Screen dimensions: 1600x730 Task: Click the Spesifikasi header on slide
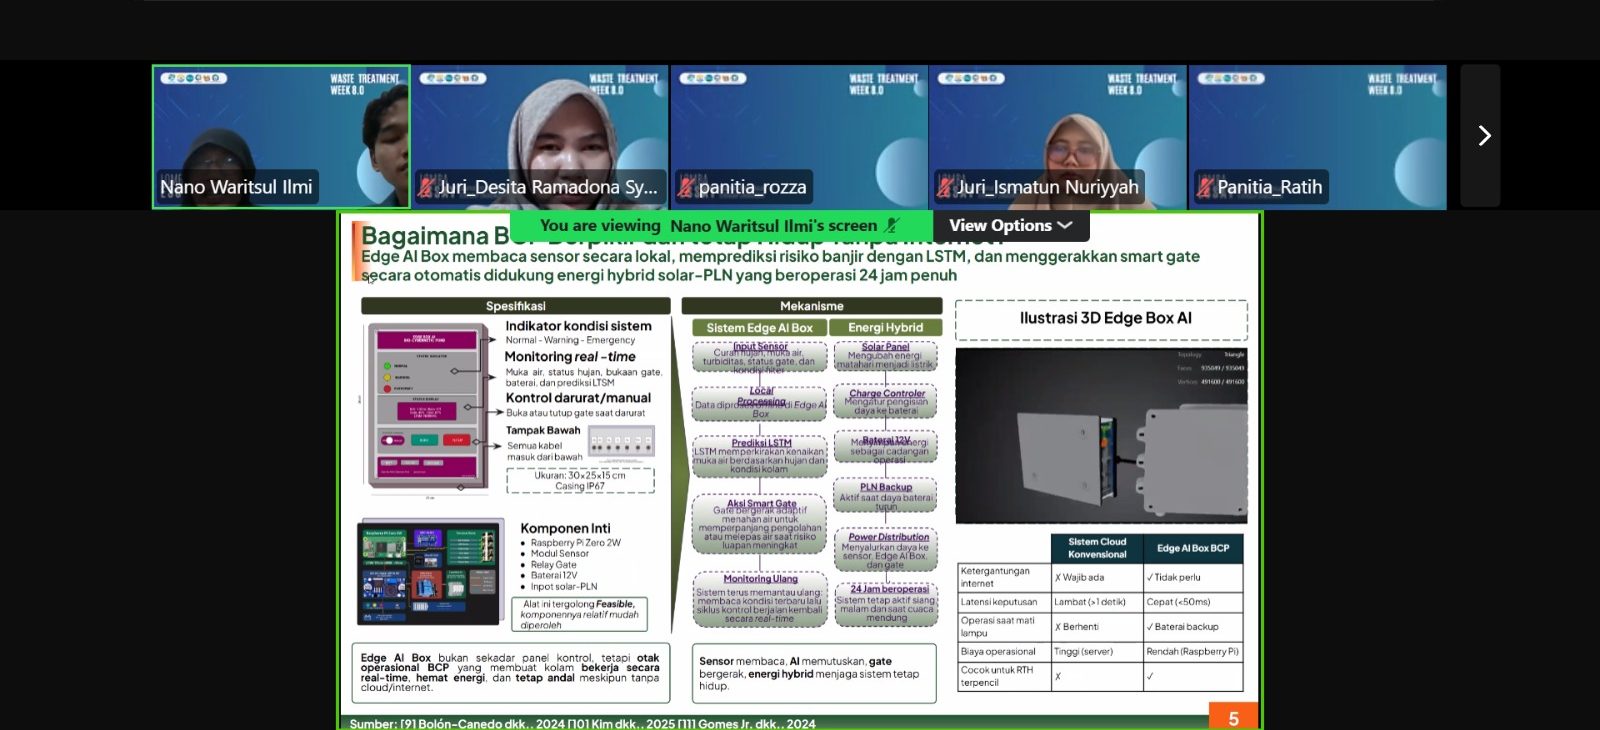(x=516, y=306)
